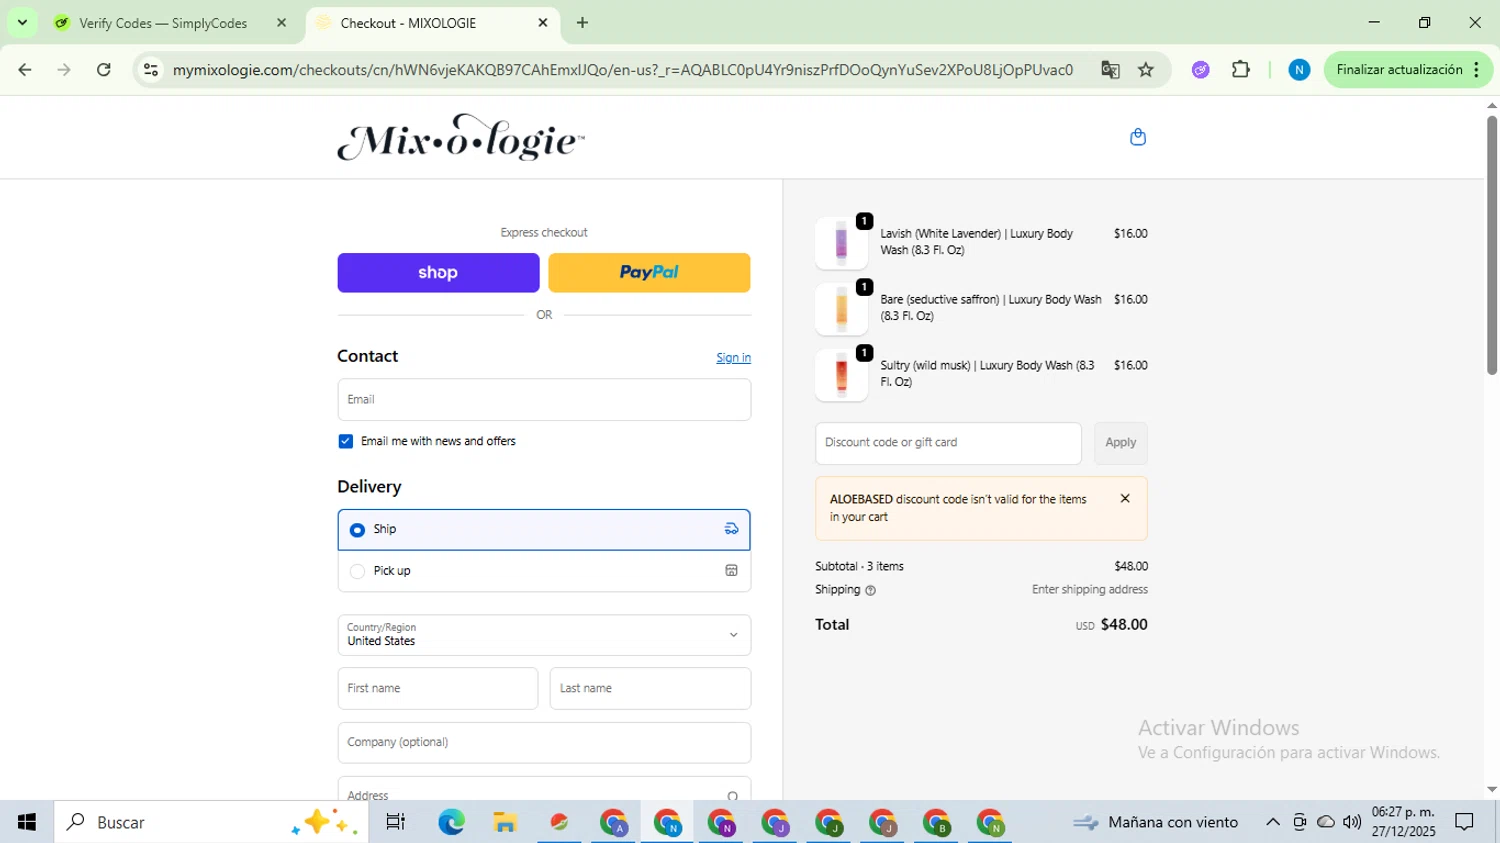
Task: Switch to Verify Codes — SimplyCodes tab
Action: tap(163, 23)
